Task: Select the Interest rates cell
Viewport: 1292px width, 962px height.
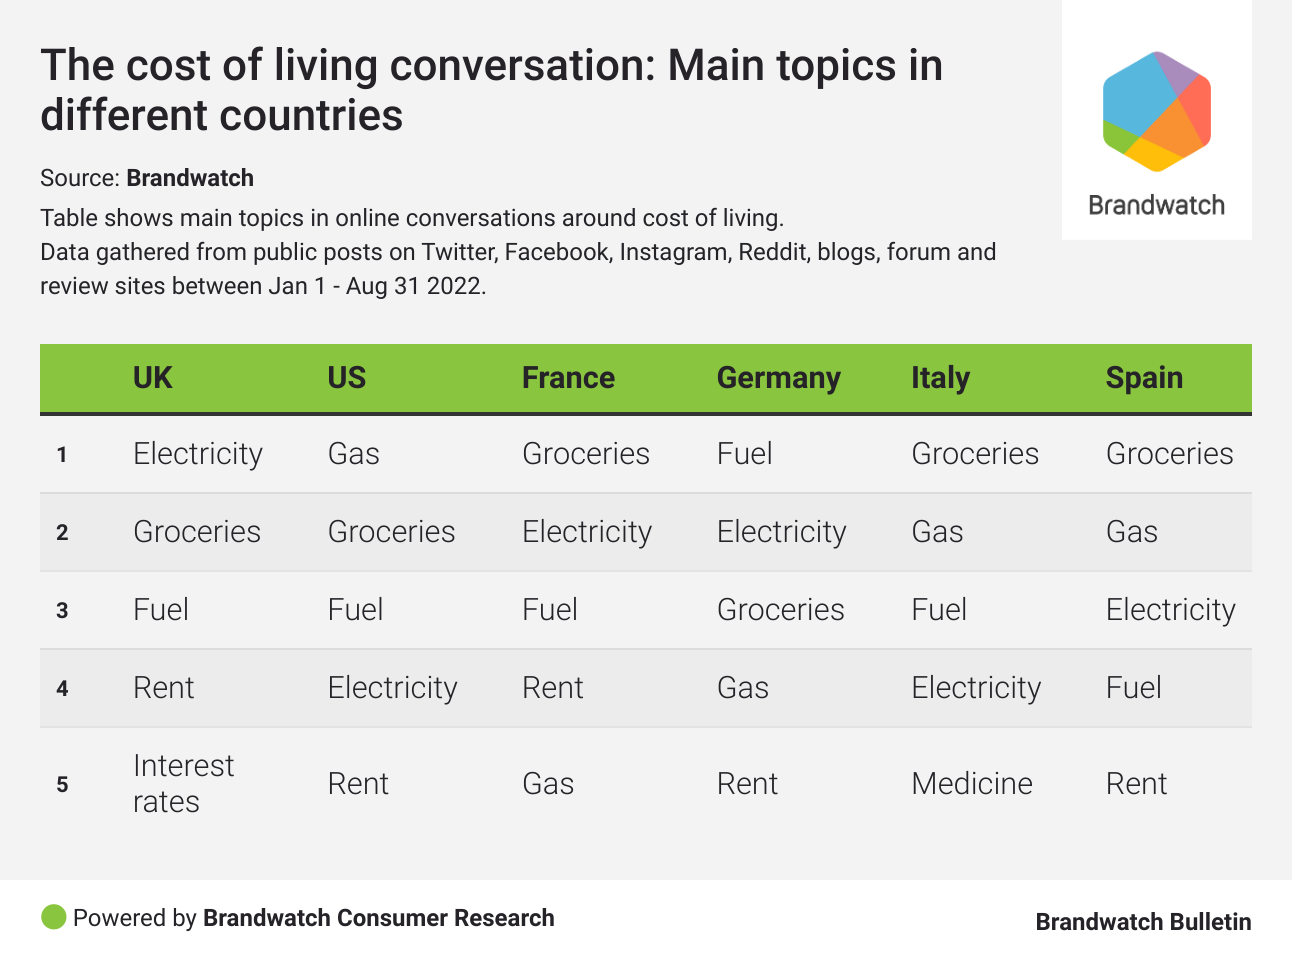Action: coord(183,783)
